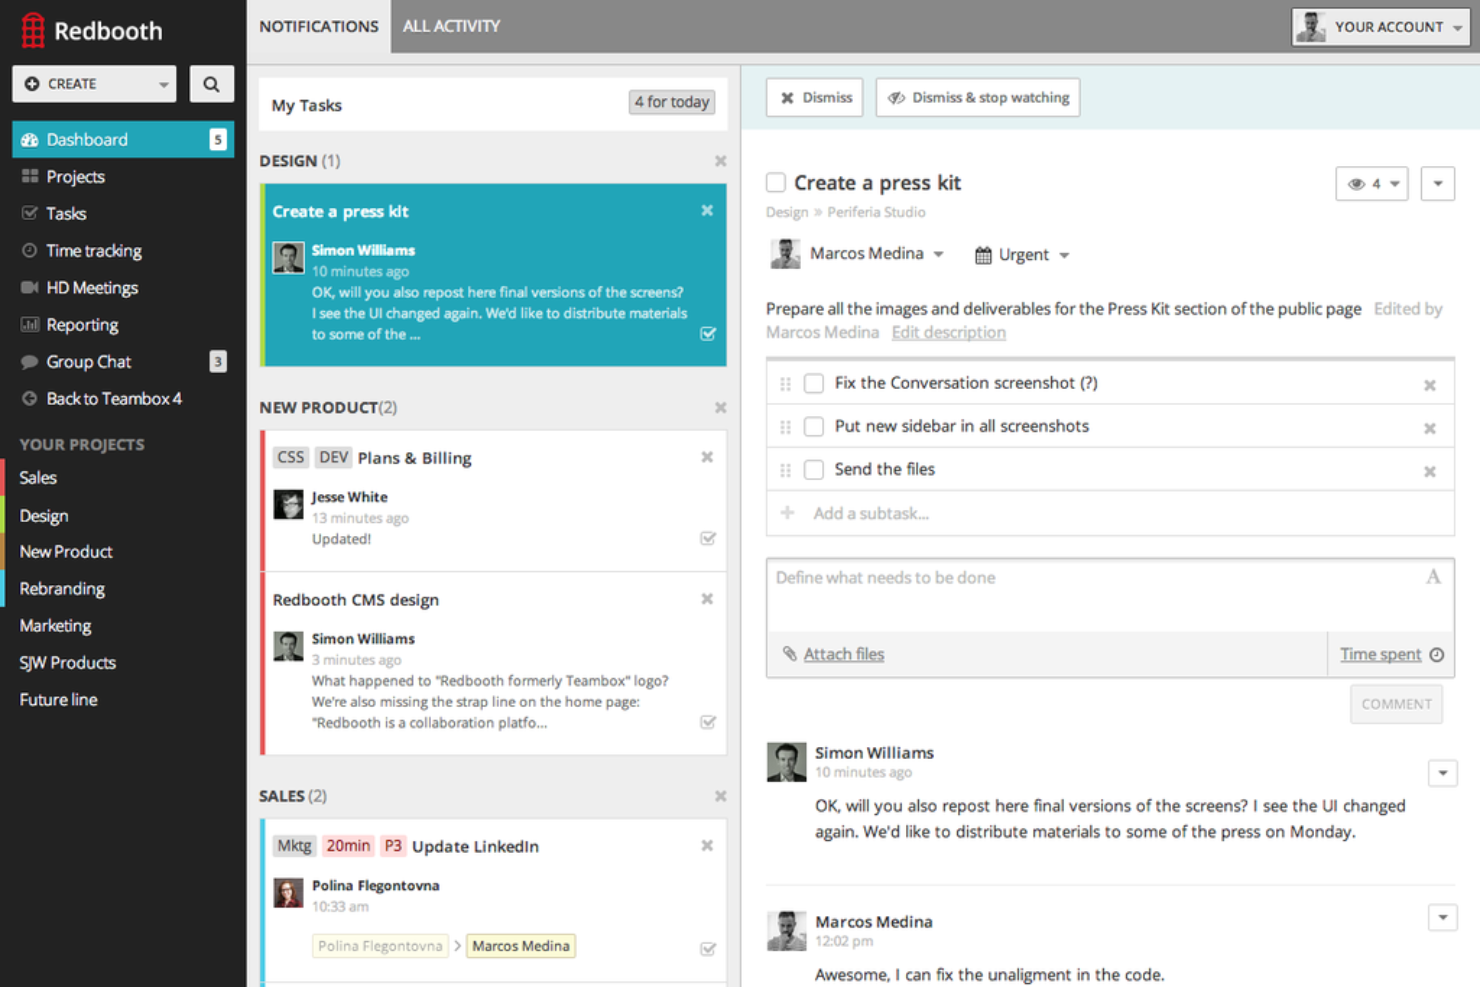Close the Plans & Billing notification

pyautogui.click(x=707, y=457)
